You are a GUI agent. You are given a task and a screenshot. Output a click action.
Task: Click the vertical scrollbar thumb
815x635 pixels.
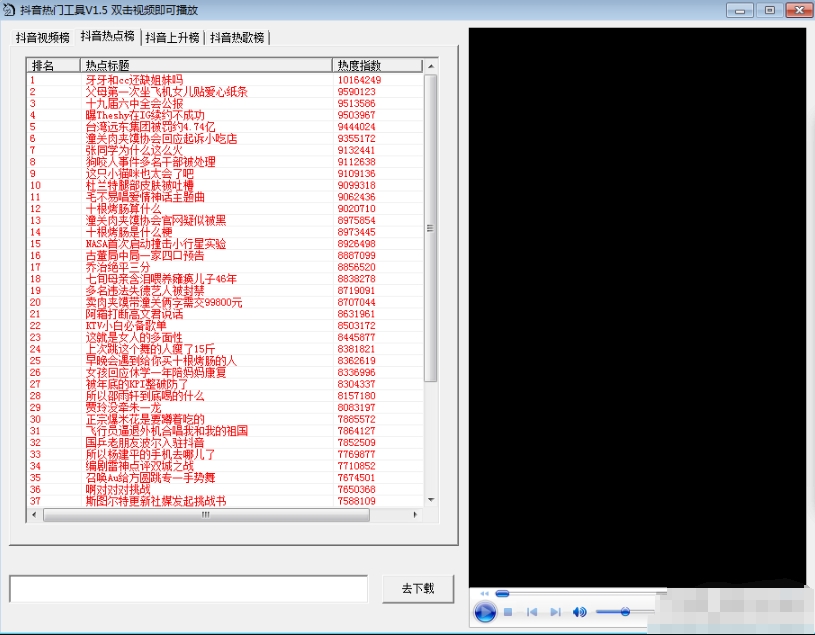click(430, 228)
